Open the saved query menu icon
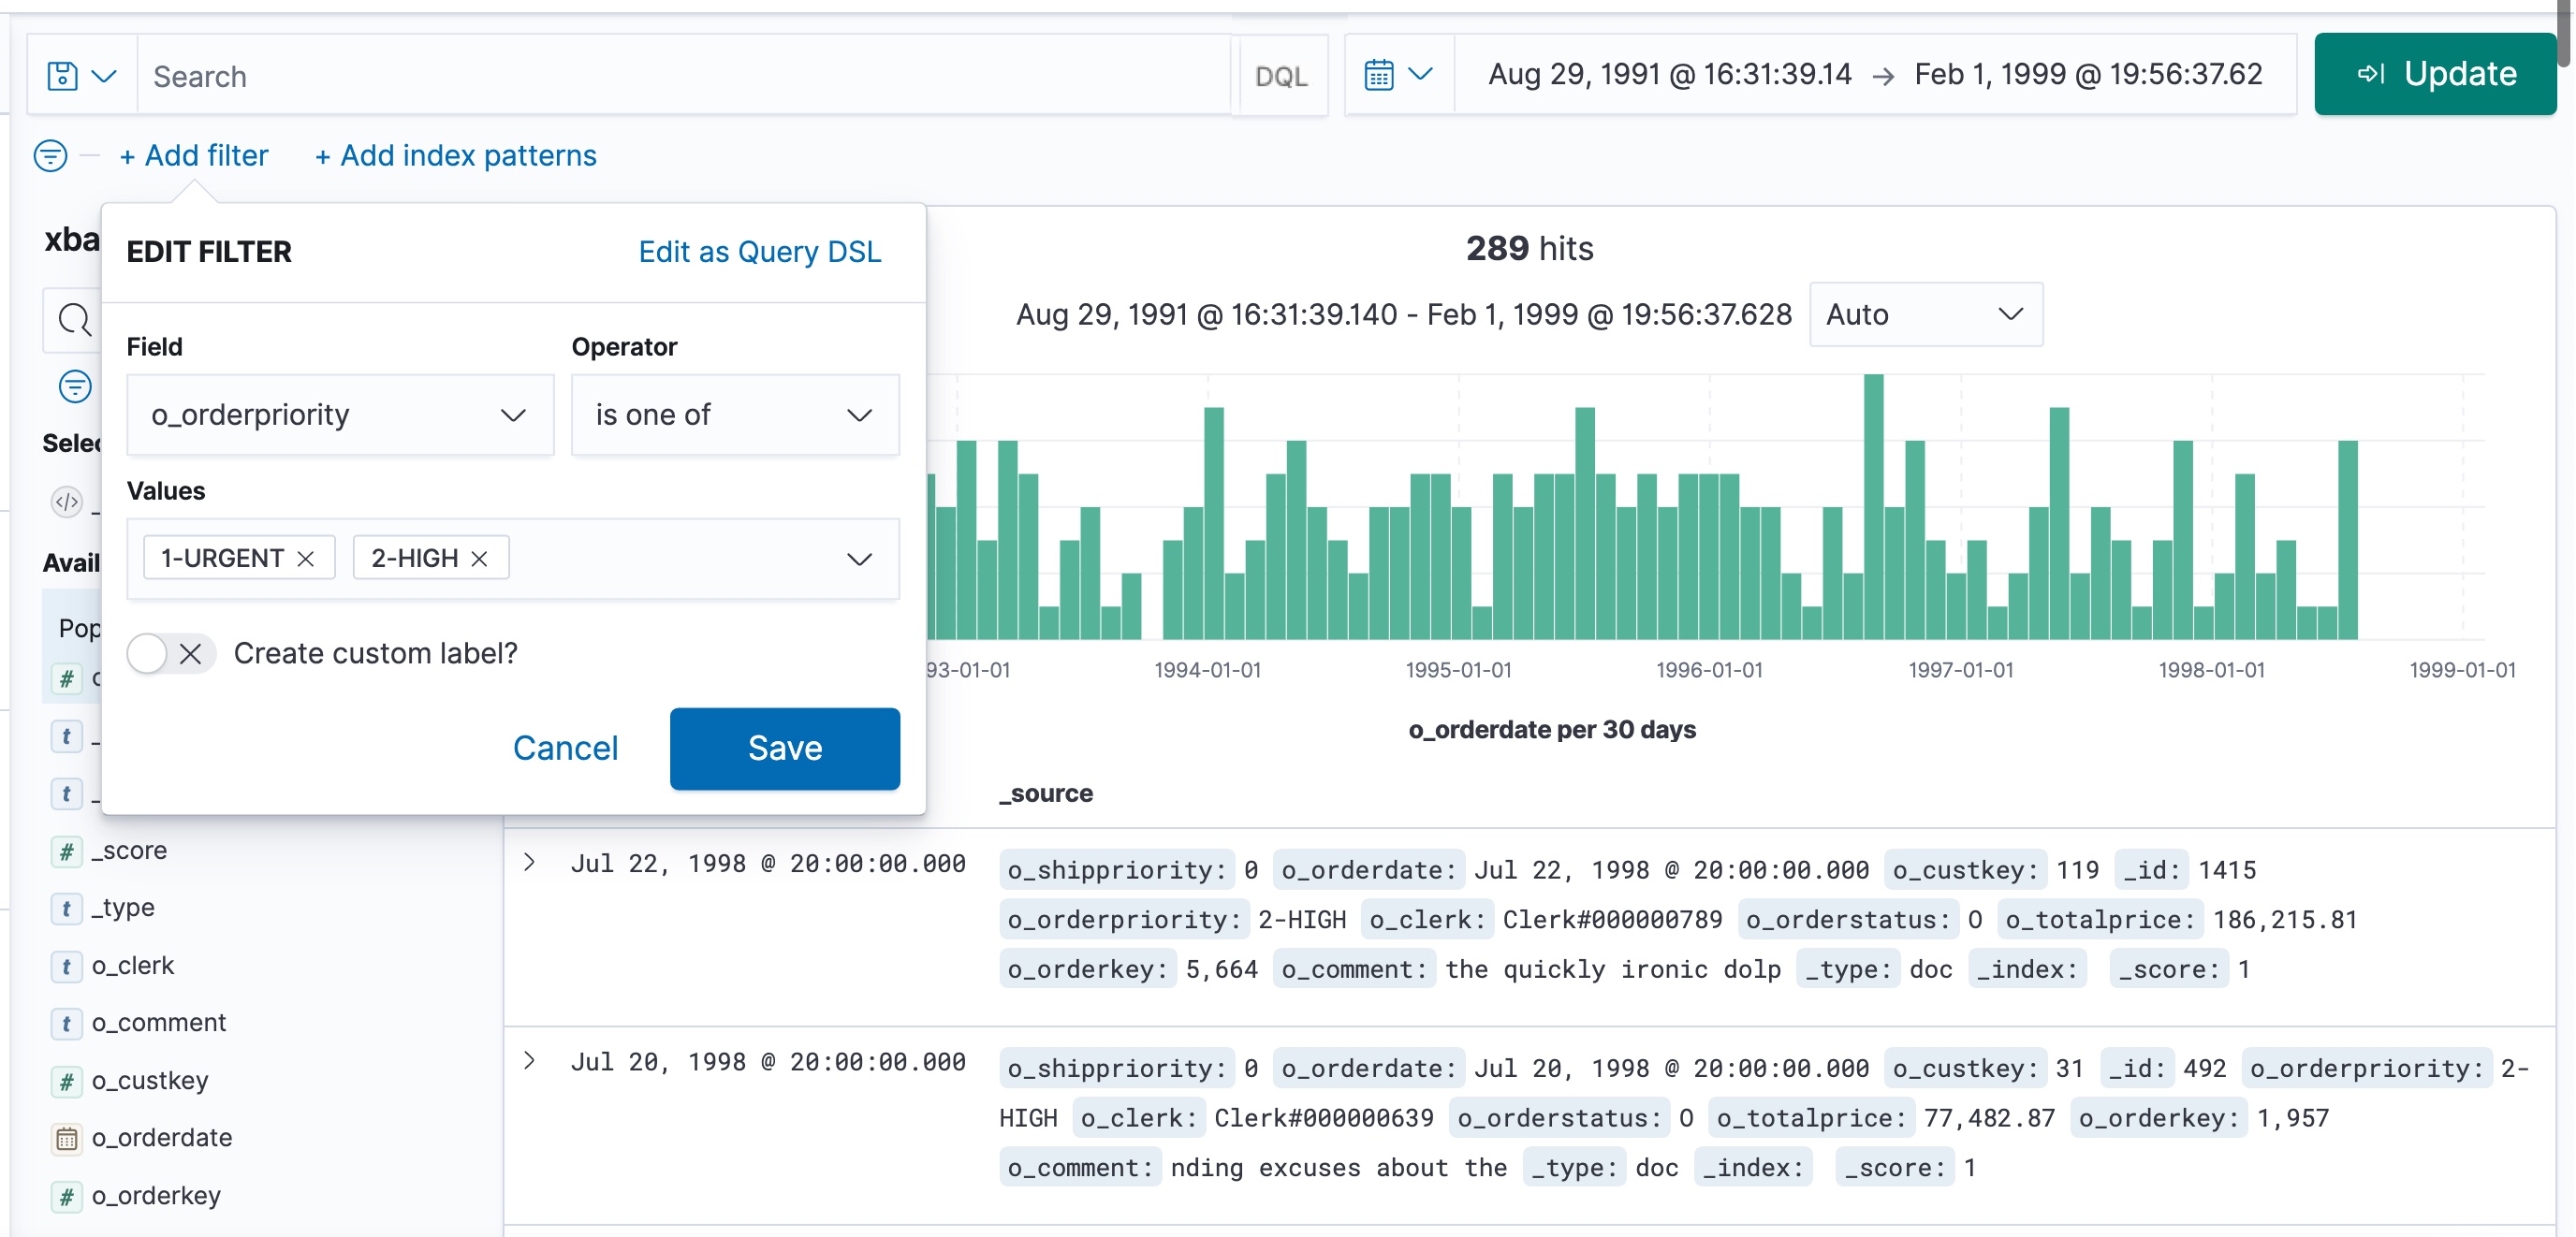Screen dimensions: 2576x1237 [x=62, y=76]
